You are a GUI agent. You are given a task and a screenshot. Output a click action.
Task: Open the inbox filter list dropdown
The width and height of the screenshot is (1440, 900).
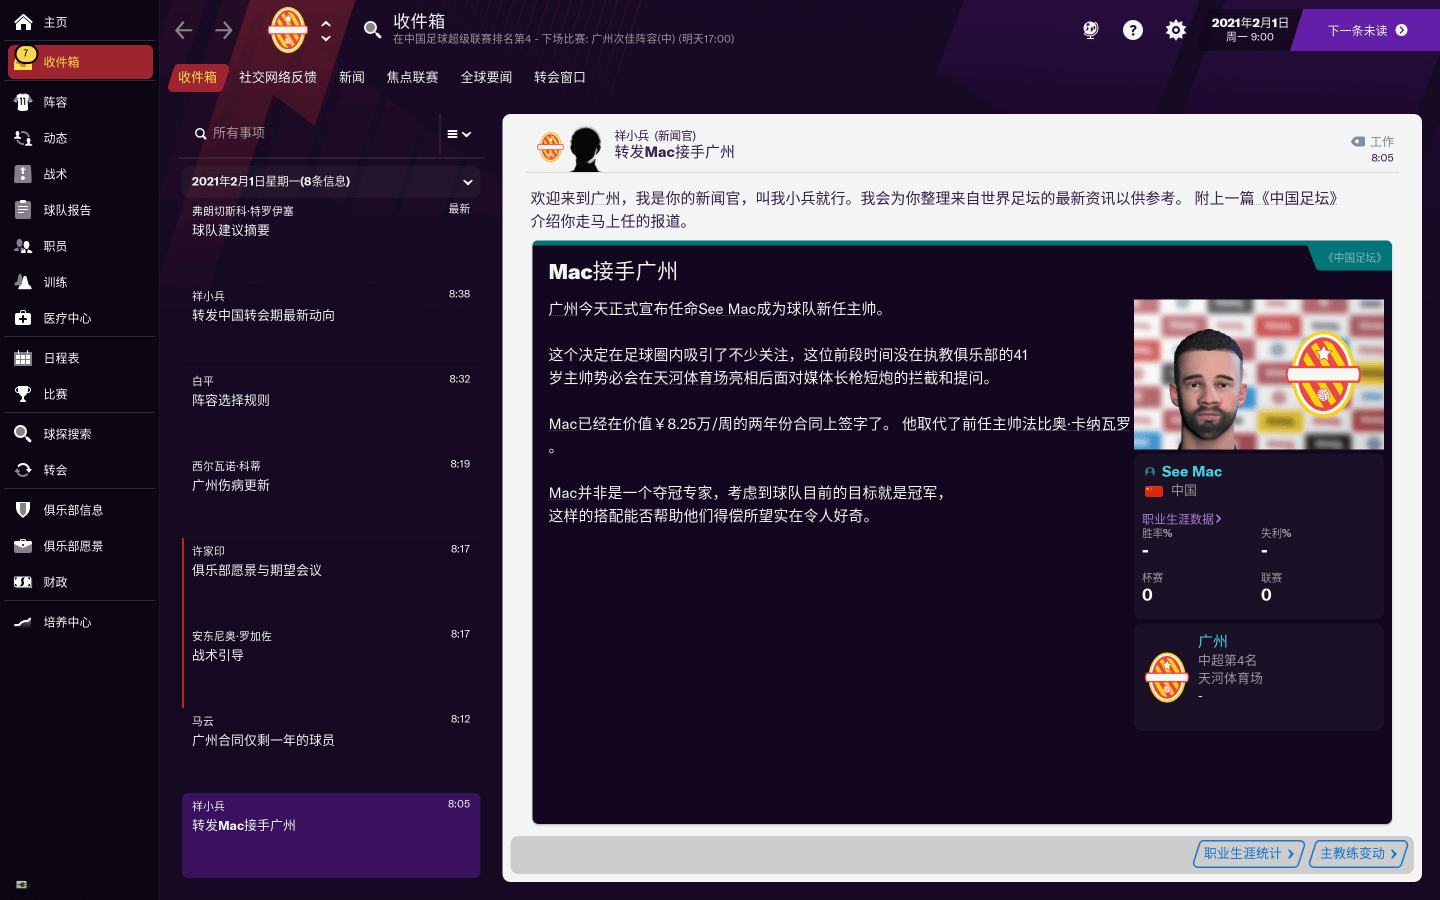coord(459,134)
